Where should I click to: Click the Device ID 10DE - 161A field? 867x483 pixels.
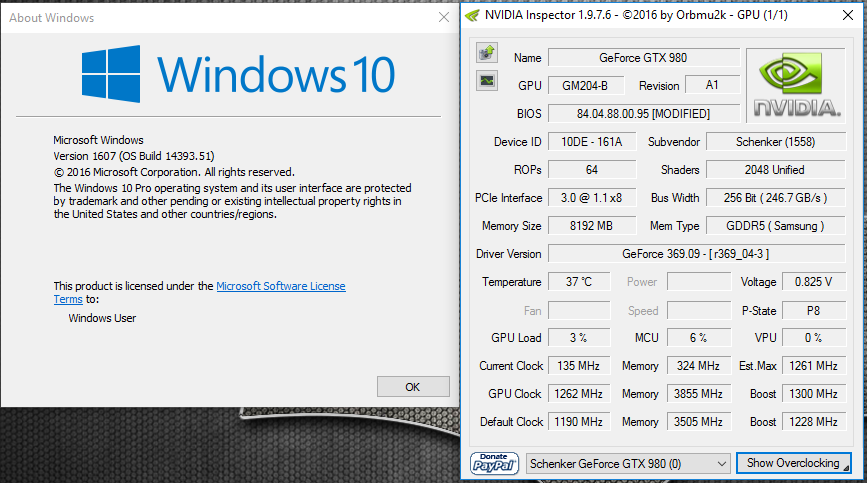tap(592, 141)
